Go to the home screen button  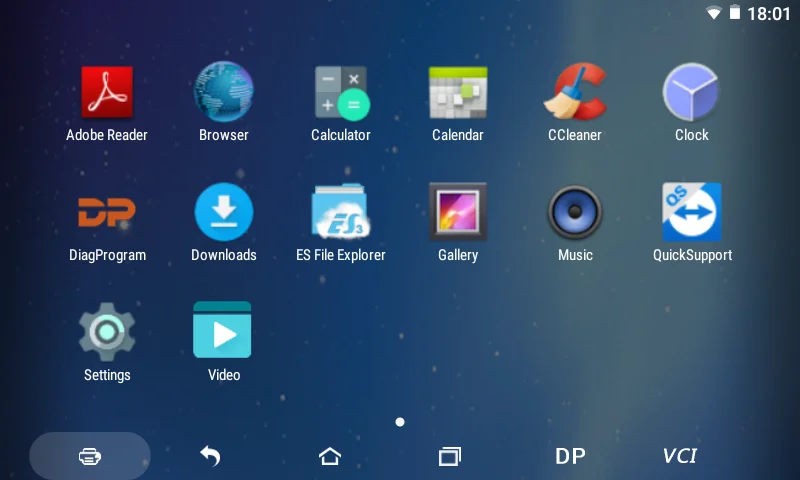[330, 456]
